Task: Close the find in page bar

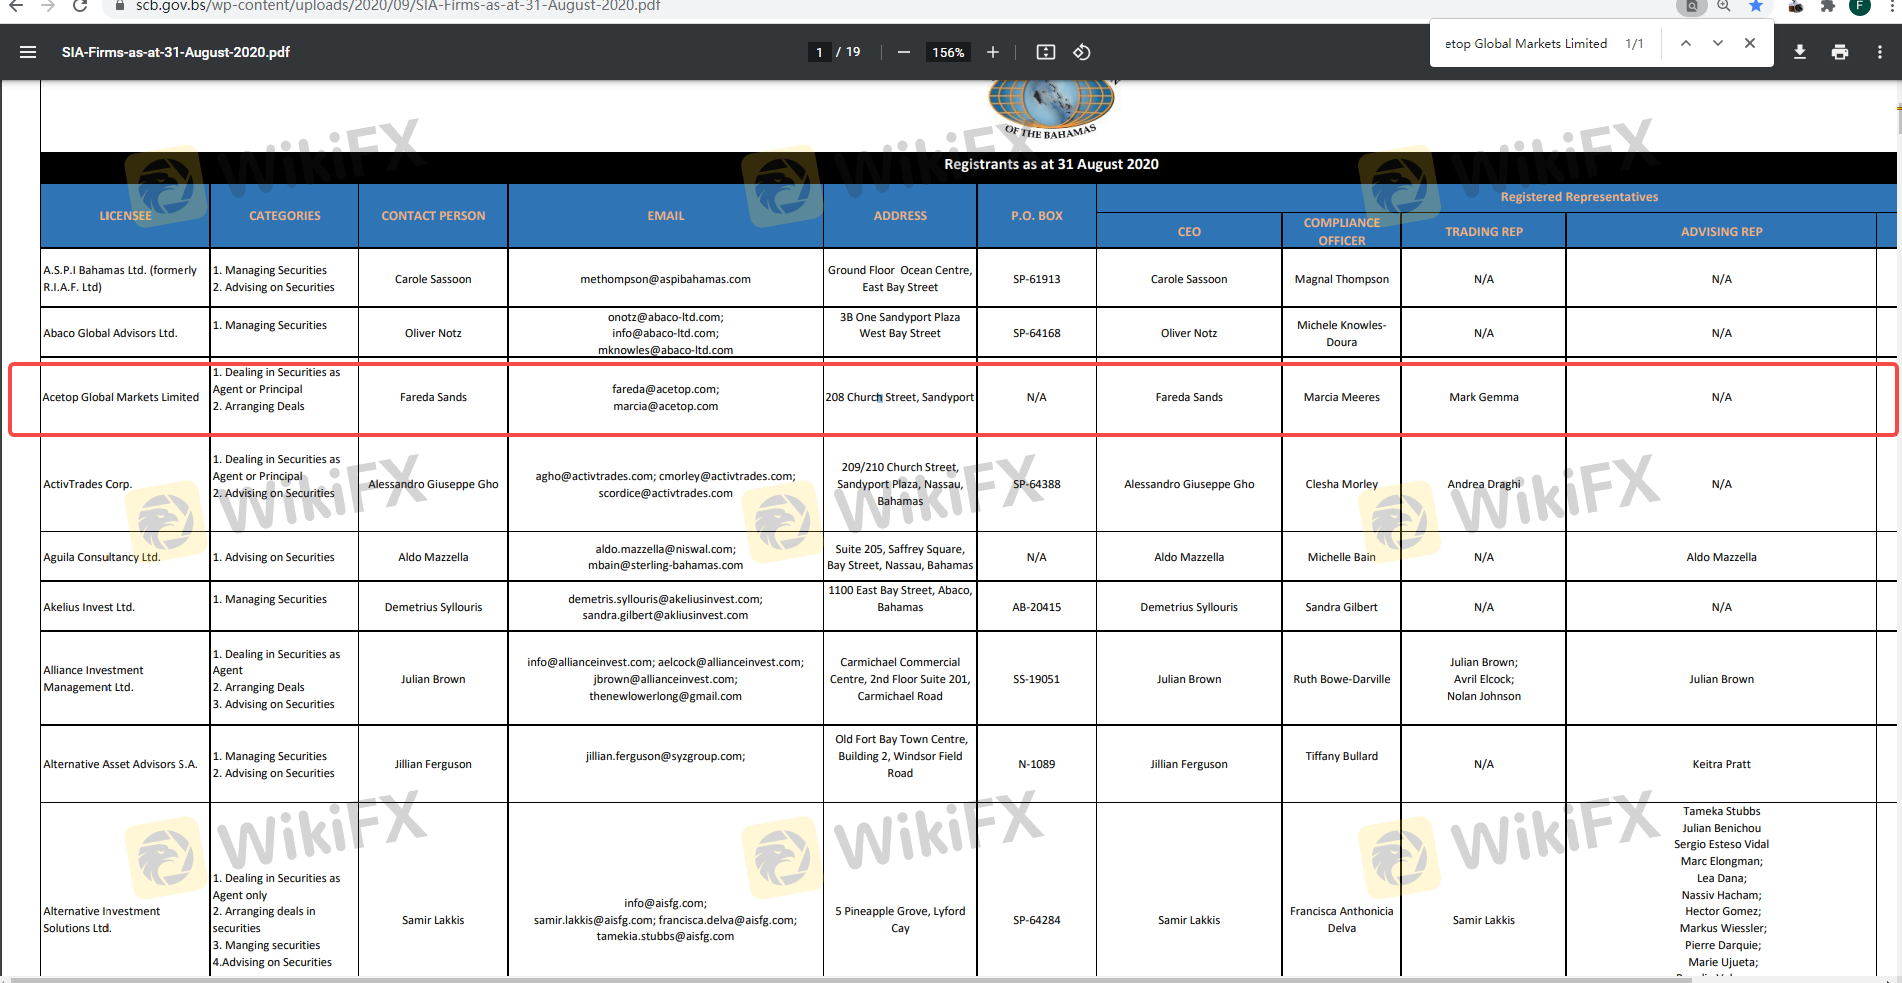Action: (1749, 44)
